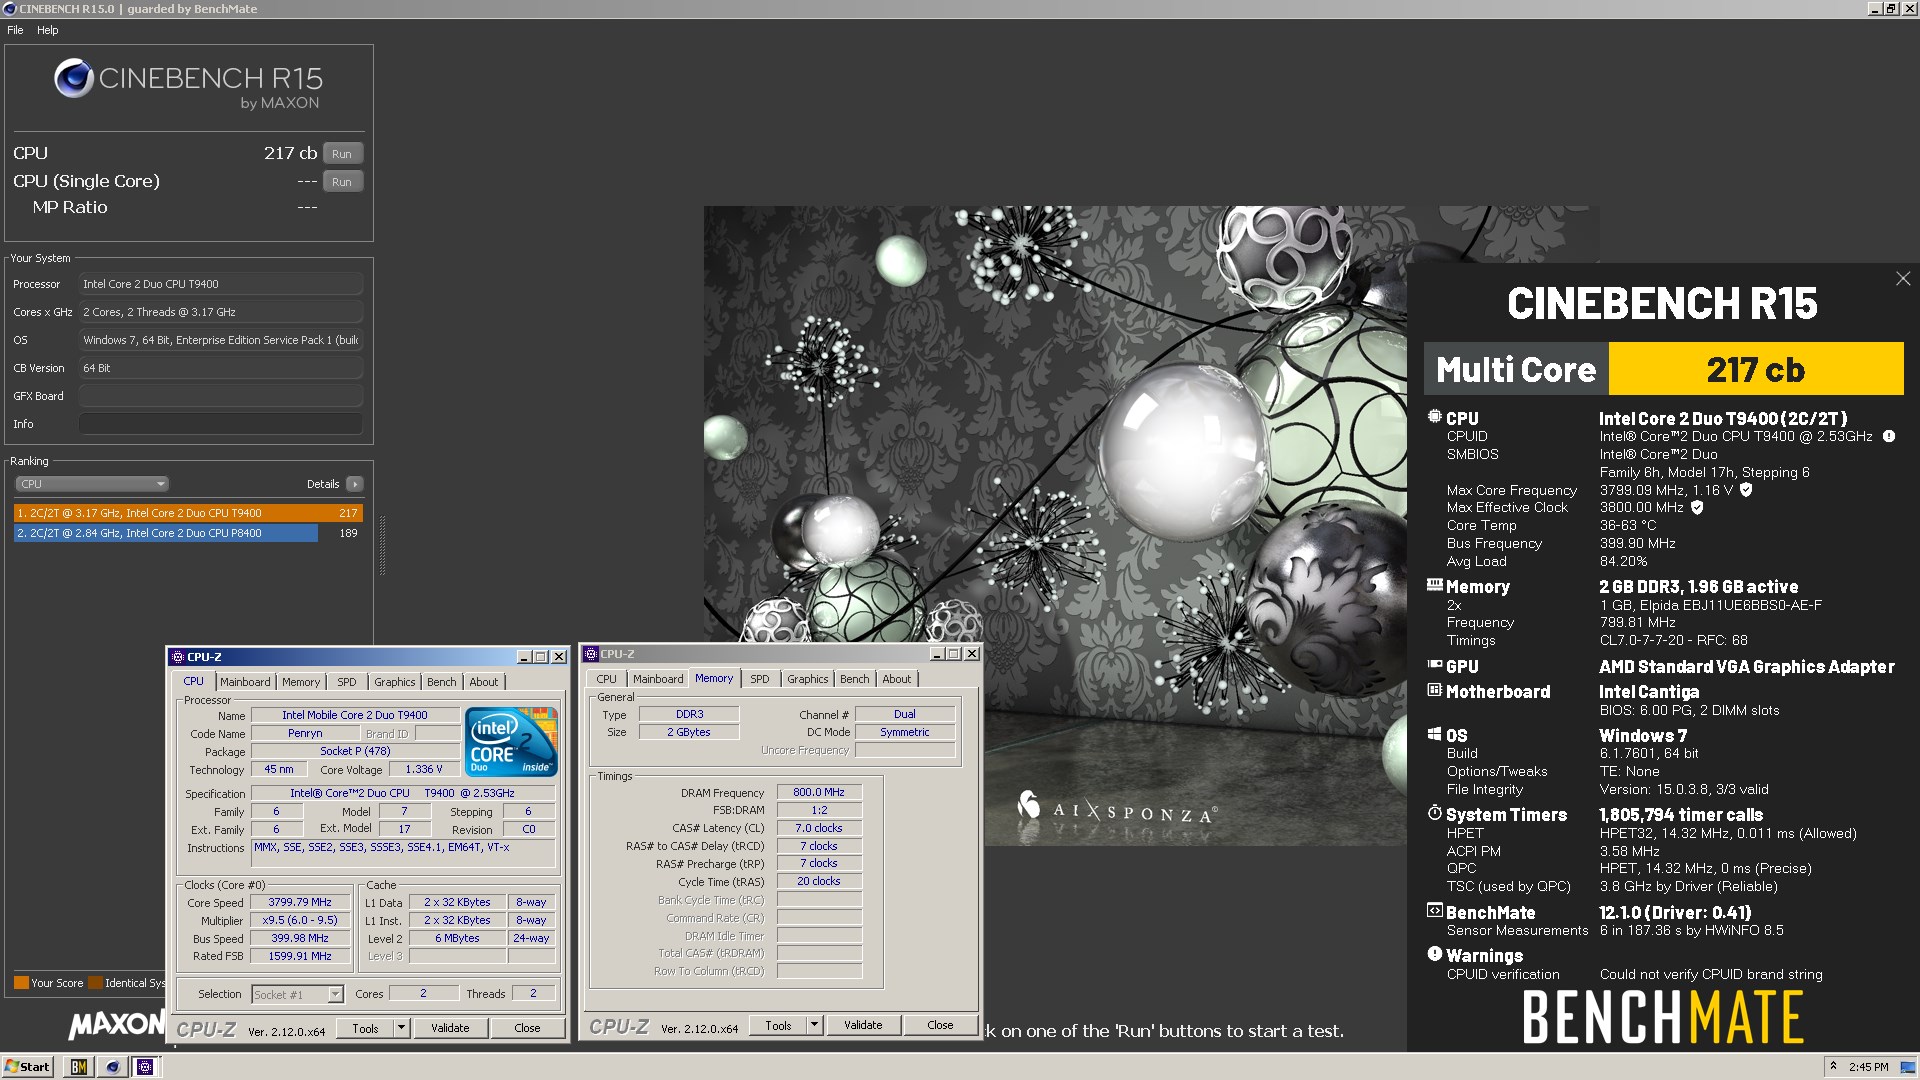Click the Motherboard icon in BenchMate panel
This screenshot has width=1920, height=1080.
point(1435,690)
